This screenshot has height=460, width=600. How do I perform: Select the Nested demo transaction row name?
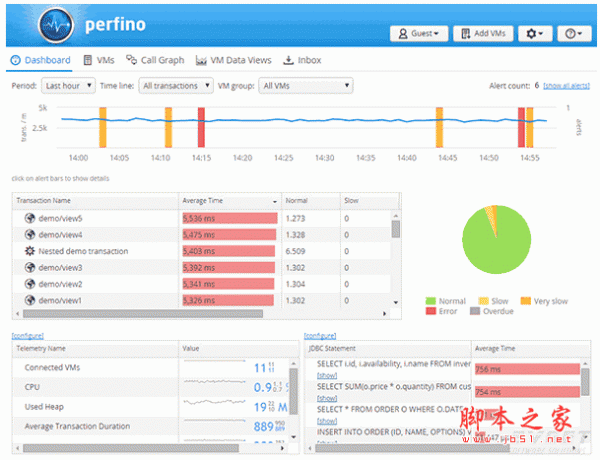[83, 251]
